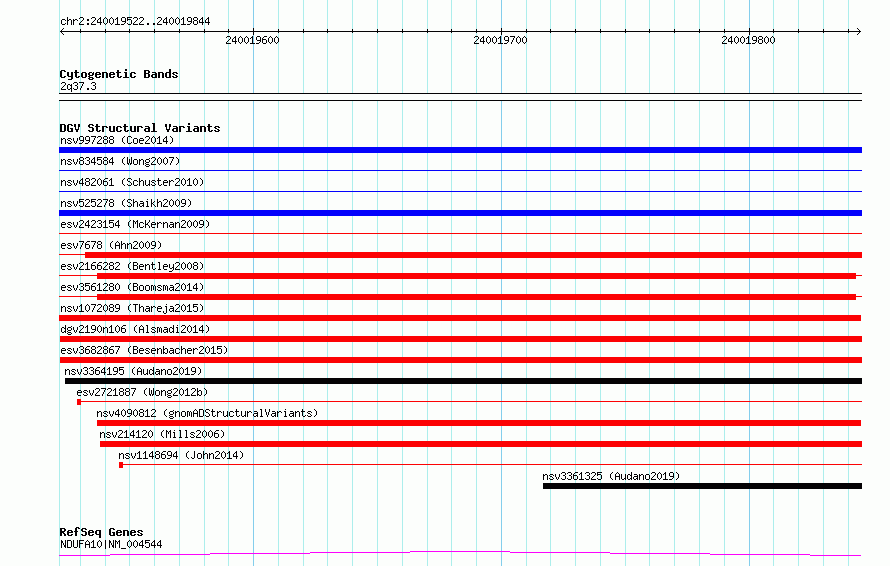Open the dgv2190n106 (Alsmadi2014) label
The height and width of the screenshot is (566, 890).
click(135, 329)
